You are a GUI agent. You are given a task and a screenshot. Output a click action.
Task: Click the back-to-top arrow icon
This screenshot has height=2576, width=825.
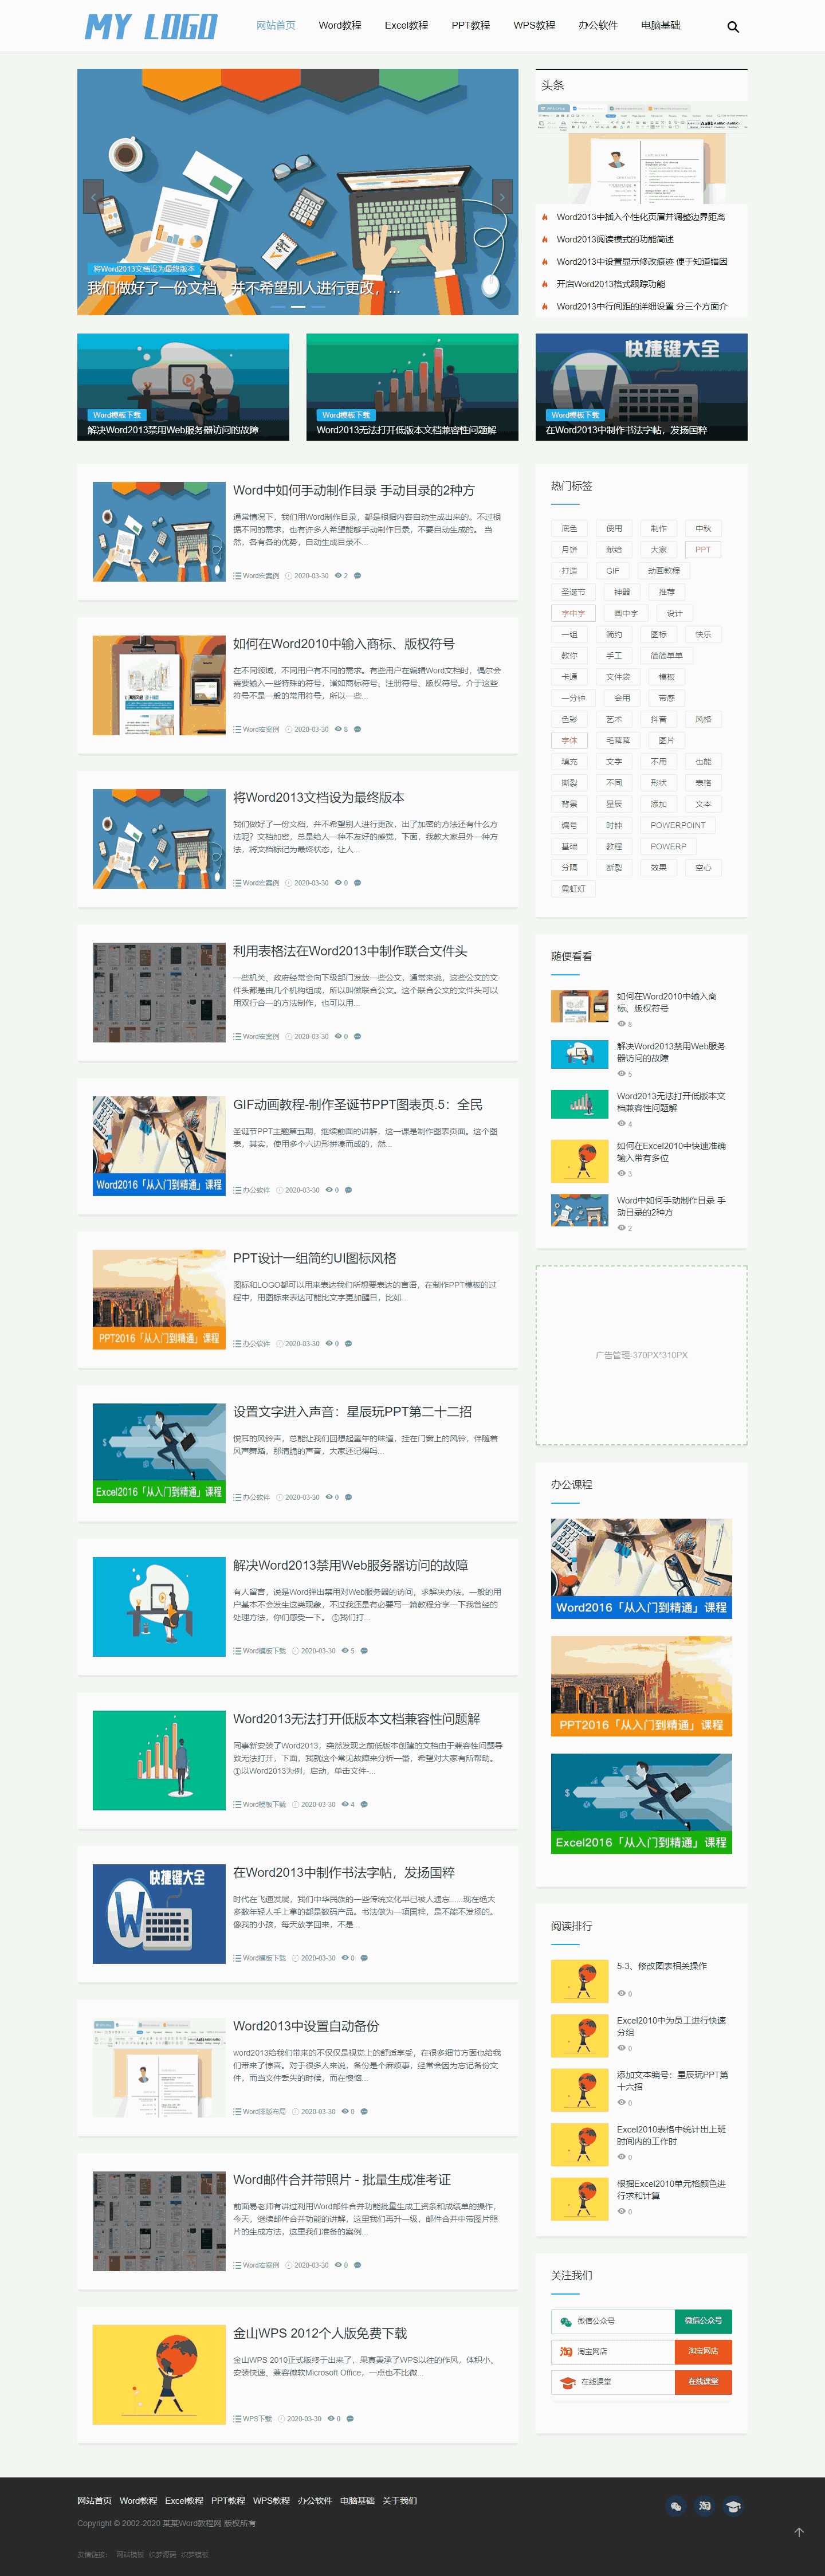[799, 2532]
